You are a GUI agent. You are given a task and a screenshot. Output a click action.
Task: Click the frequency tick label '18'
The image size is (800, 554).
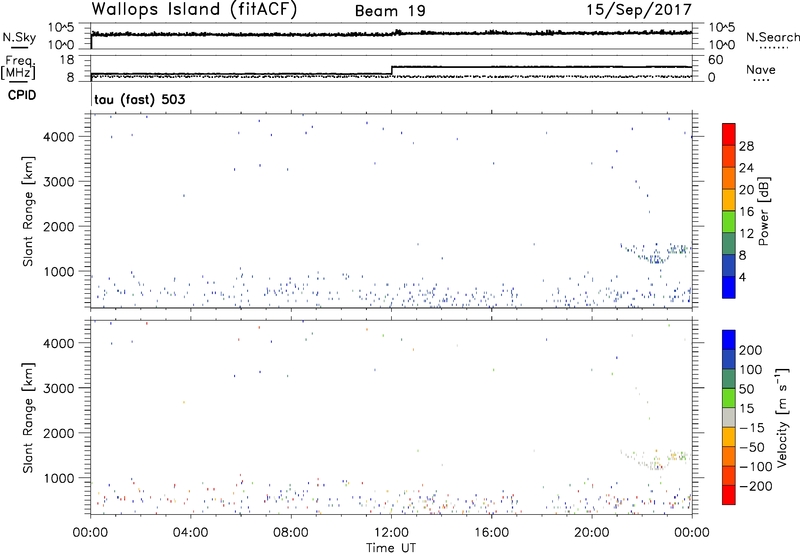point(66,60)
